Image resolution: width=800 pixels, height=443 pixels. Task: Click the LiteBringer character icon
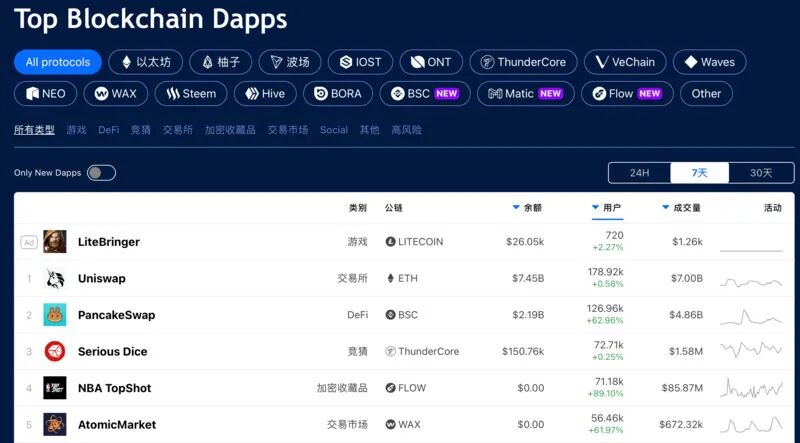tap(55, 242)
